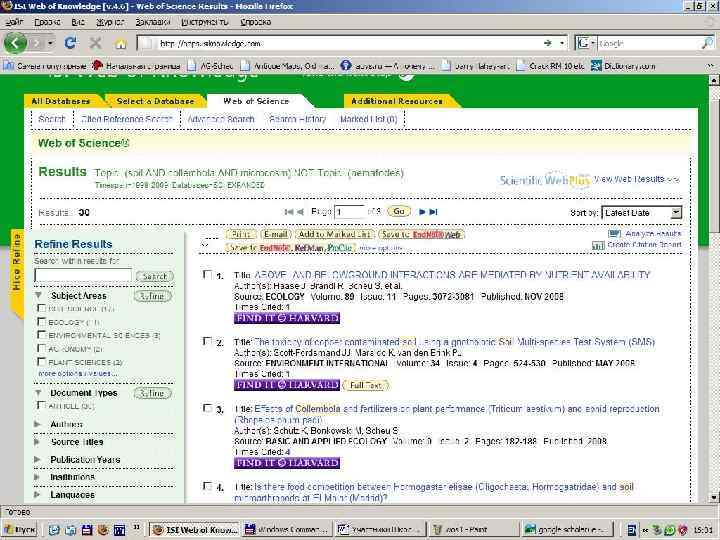720x540 pixels.
Task: Tick the ECOLOGY subject area checkbox
Action: (x=42, y=321)
